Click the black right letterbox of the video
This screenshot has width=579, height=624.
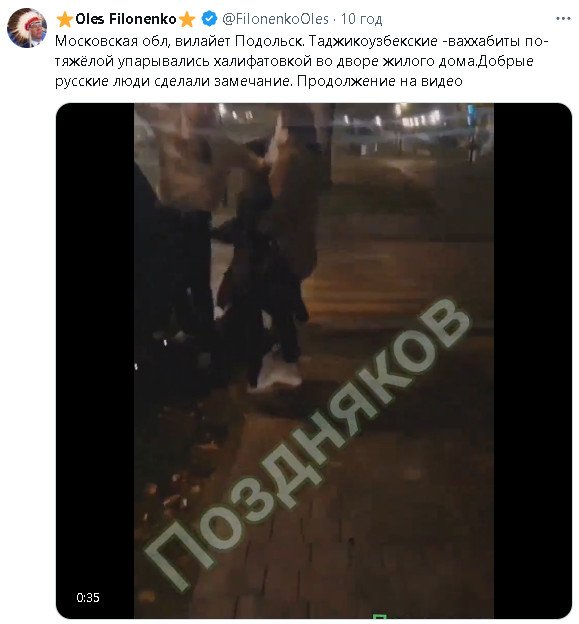pyautogui.click(x=533, y=360)
